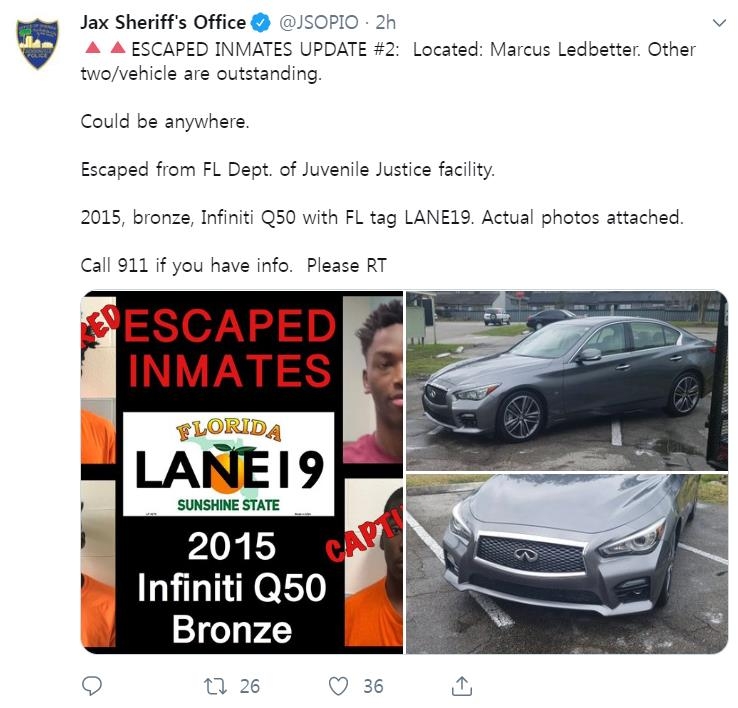
Task: Click the retweet count 26
Action: (x=249, y=686)
